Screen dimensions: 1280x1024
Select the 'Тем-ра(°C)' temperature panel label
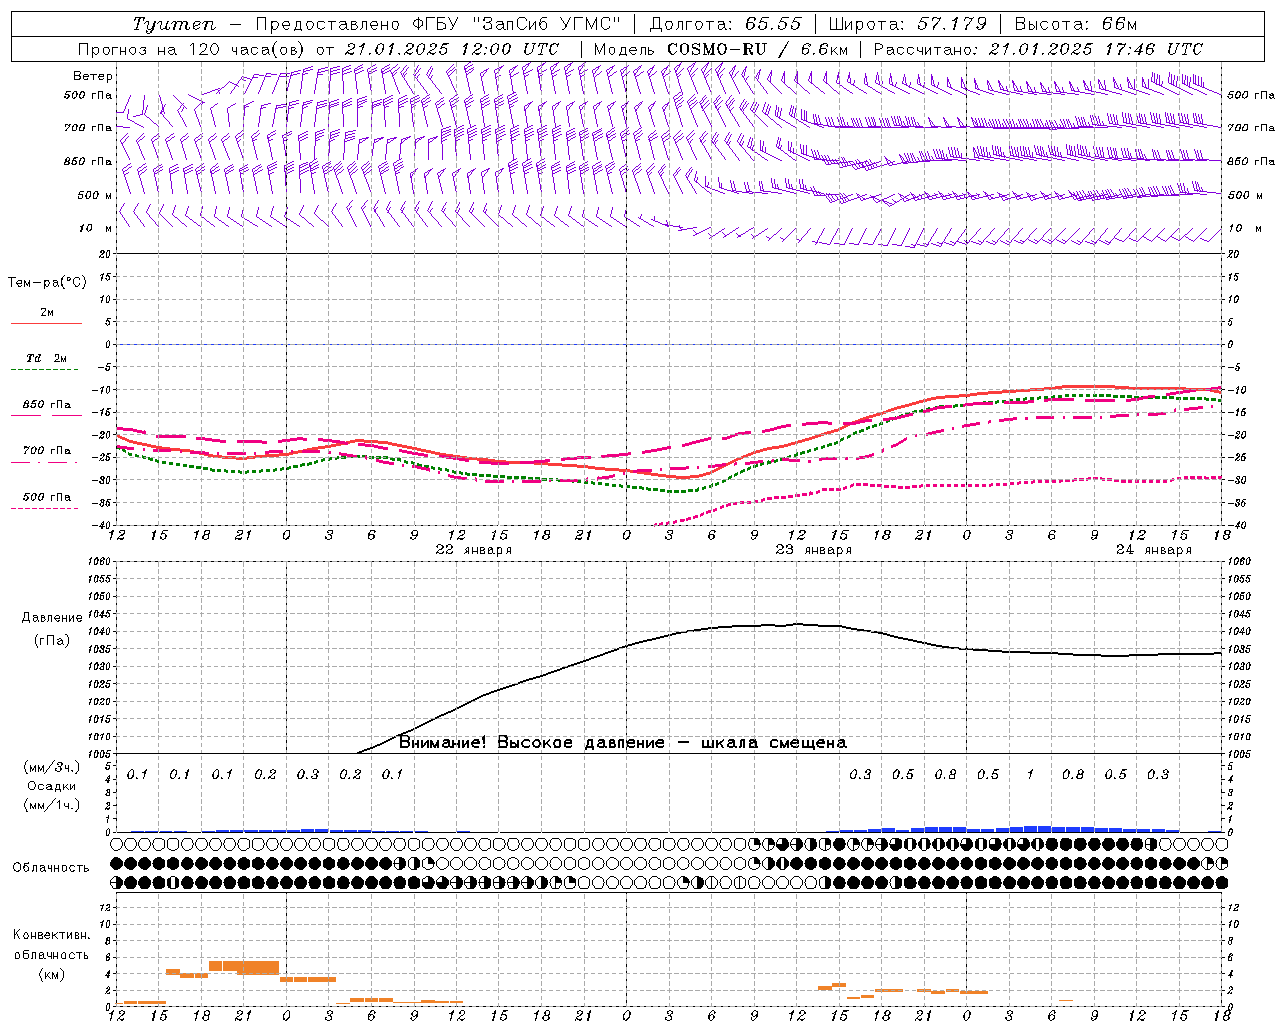point(47,283)
